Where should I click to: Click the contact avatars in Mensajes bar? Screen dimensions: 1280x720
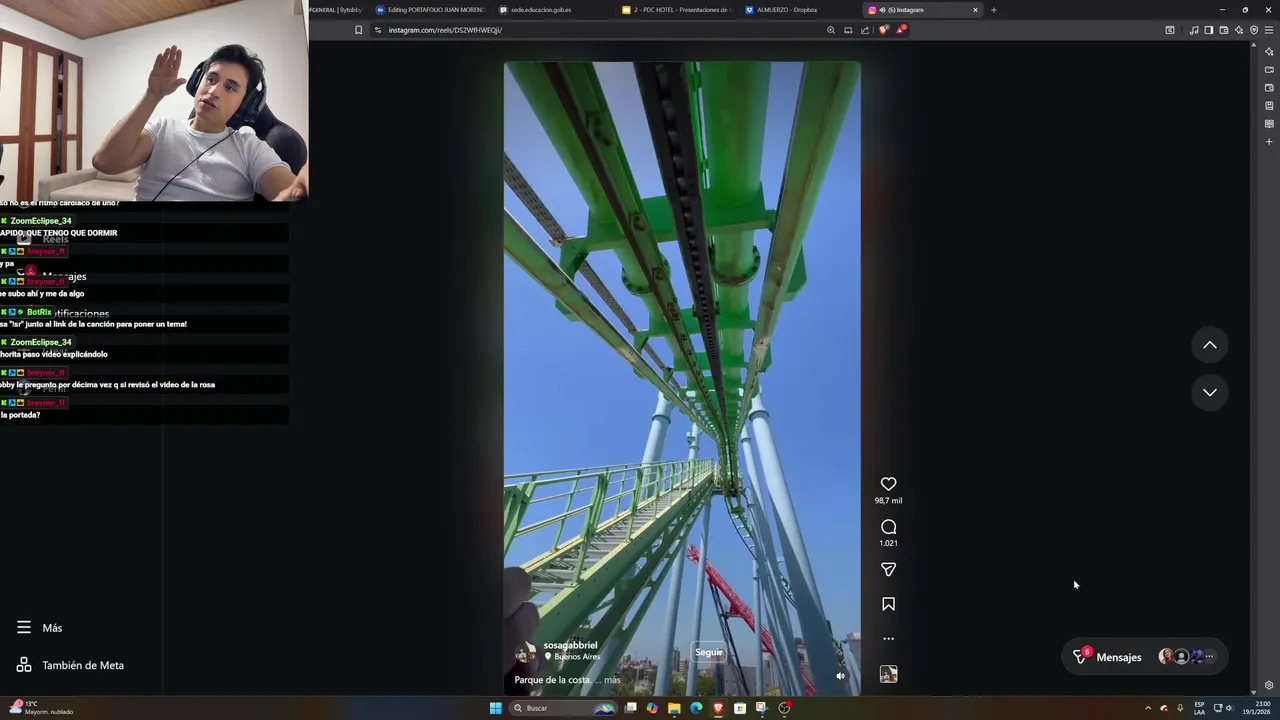pos(1187,657)
